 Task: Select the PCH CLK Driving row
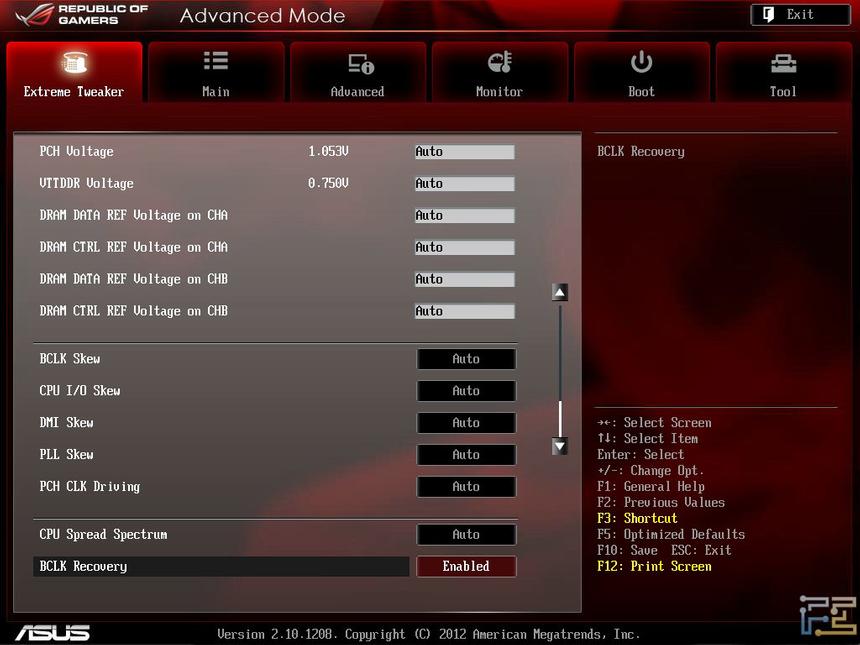coord(230,486)
